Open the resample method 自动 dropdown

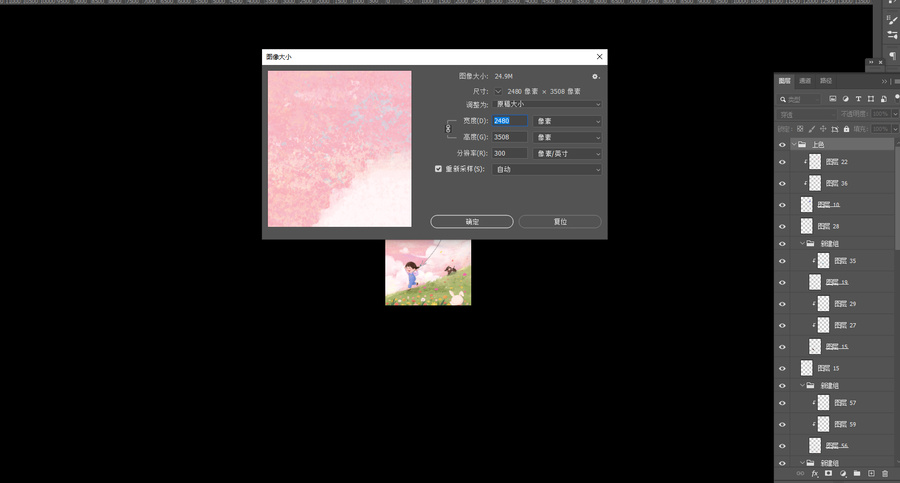point(547,169)
